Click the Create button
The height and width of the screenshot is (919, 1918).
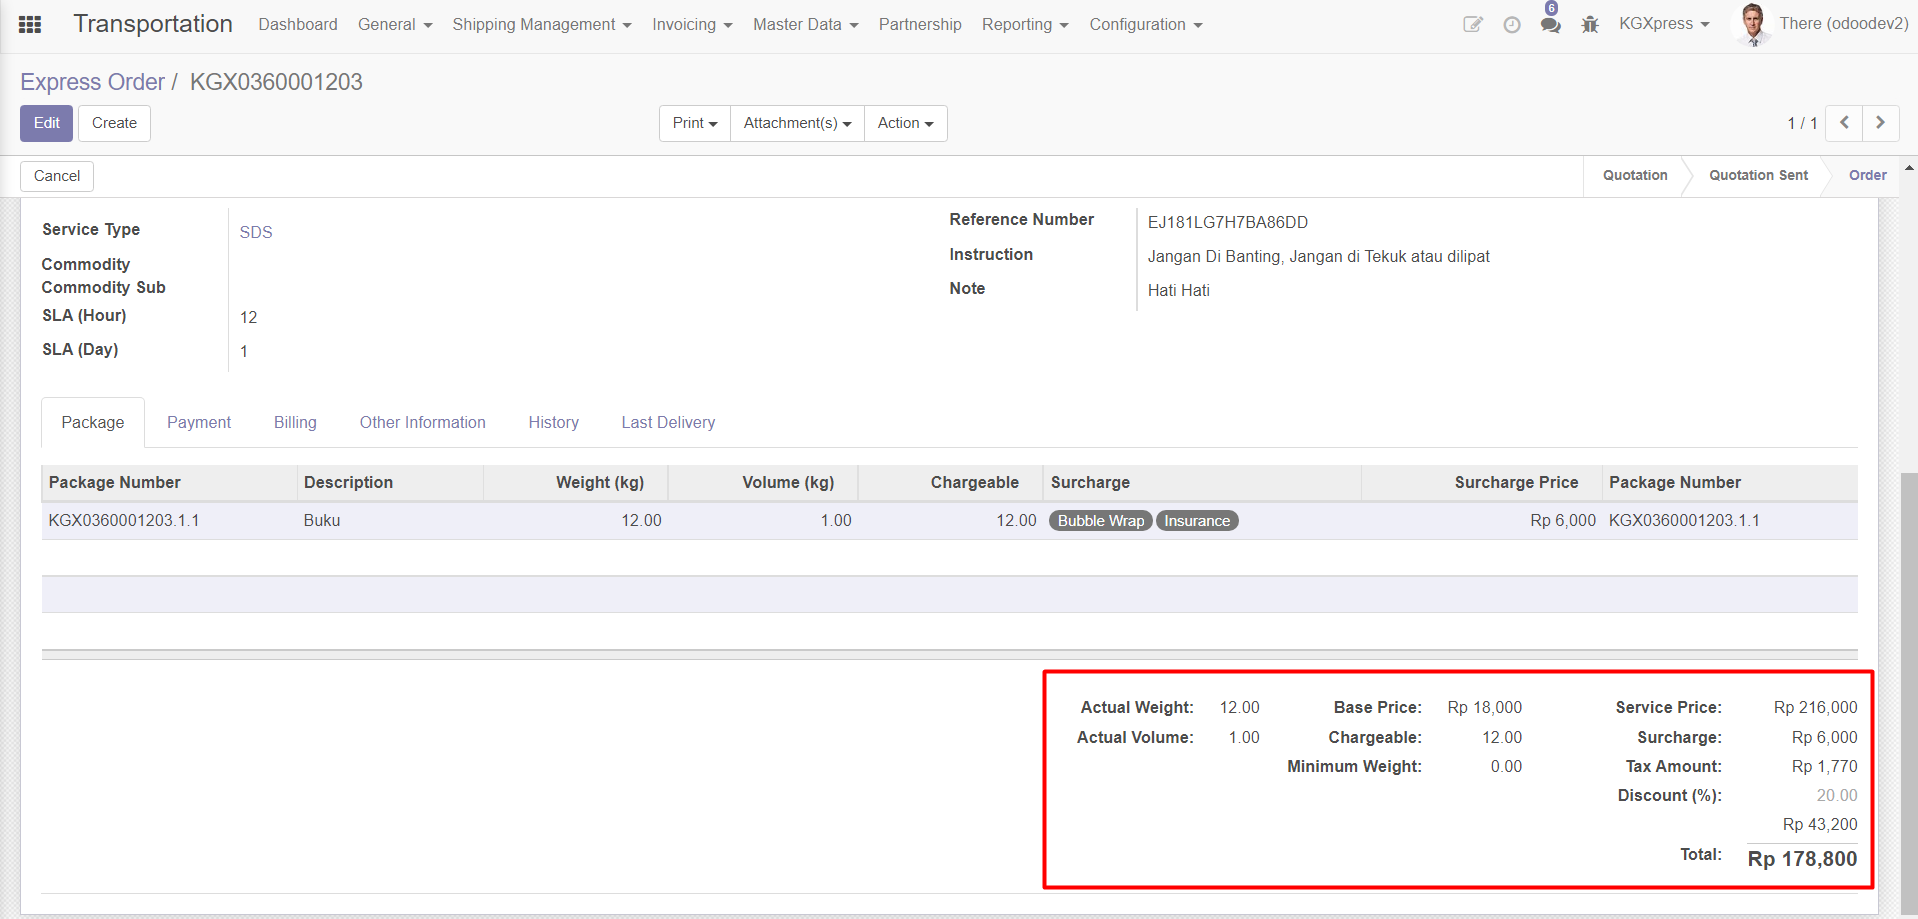click(x=114, y=123)
